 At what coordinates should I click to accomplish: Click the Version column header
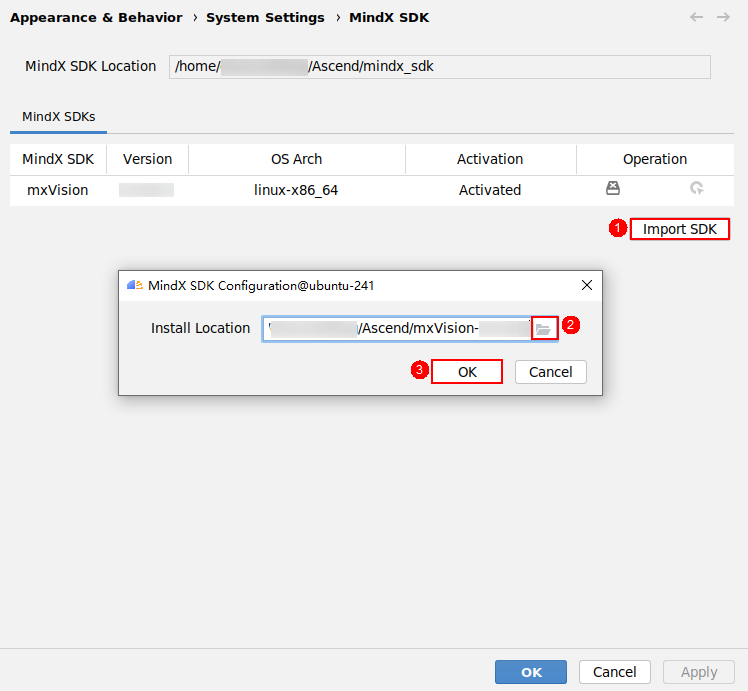[x=147, y=159]
